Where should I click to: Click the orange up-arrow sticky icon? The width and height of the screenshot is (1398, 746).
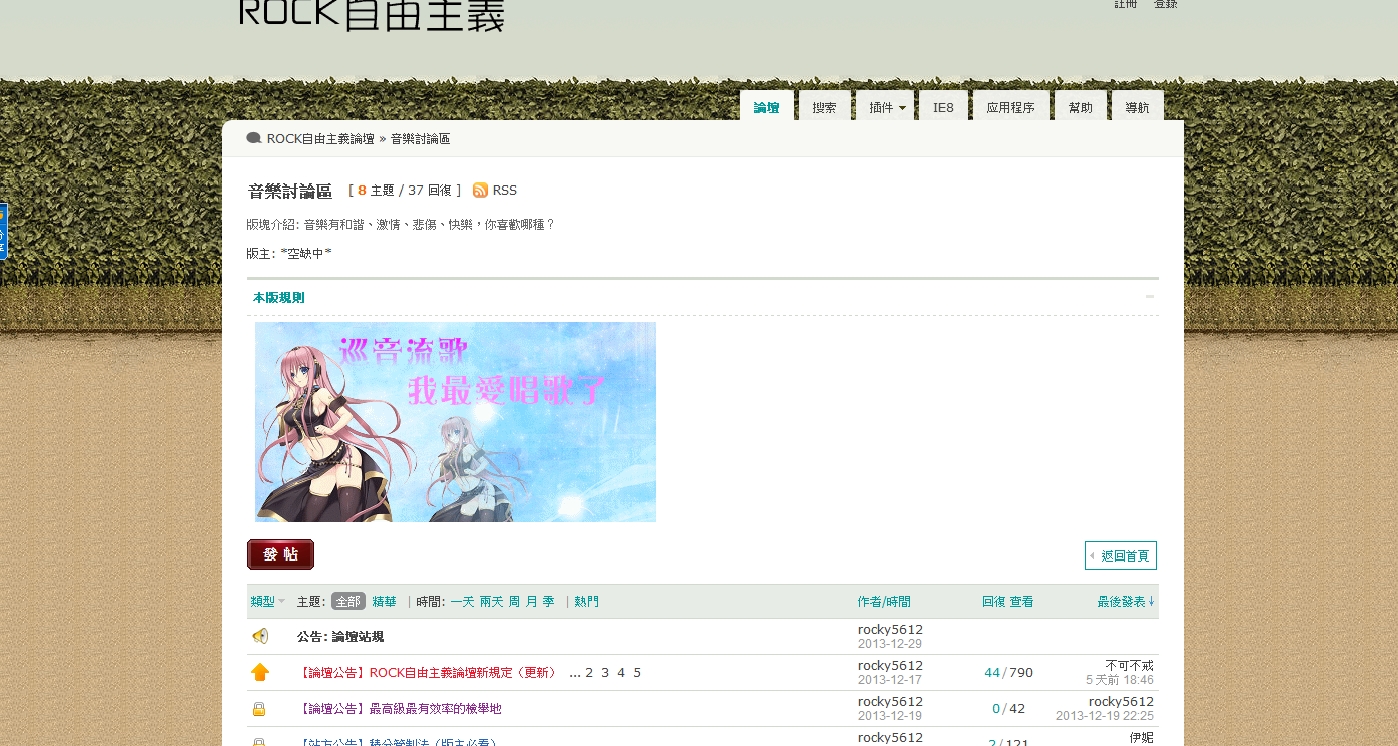(x=260, y=672)
